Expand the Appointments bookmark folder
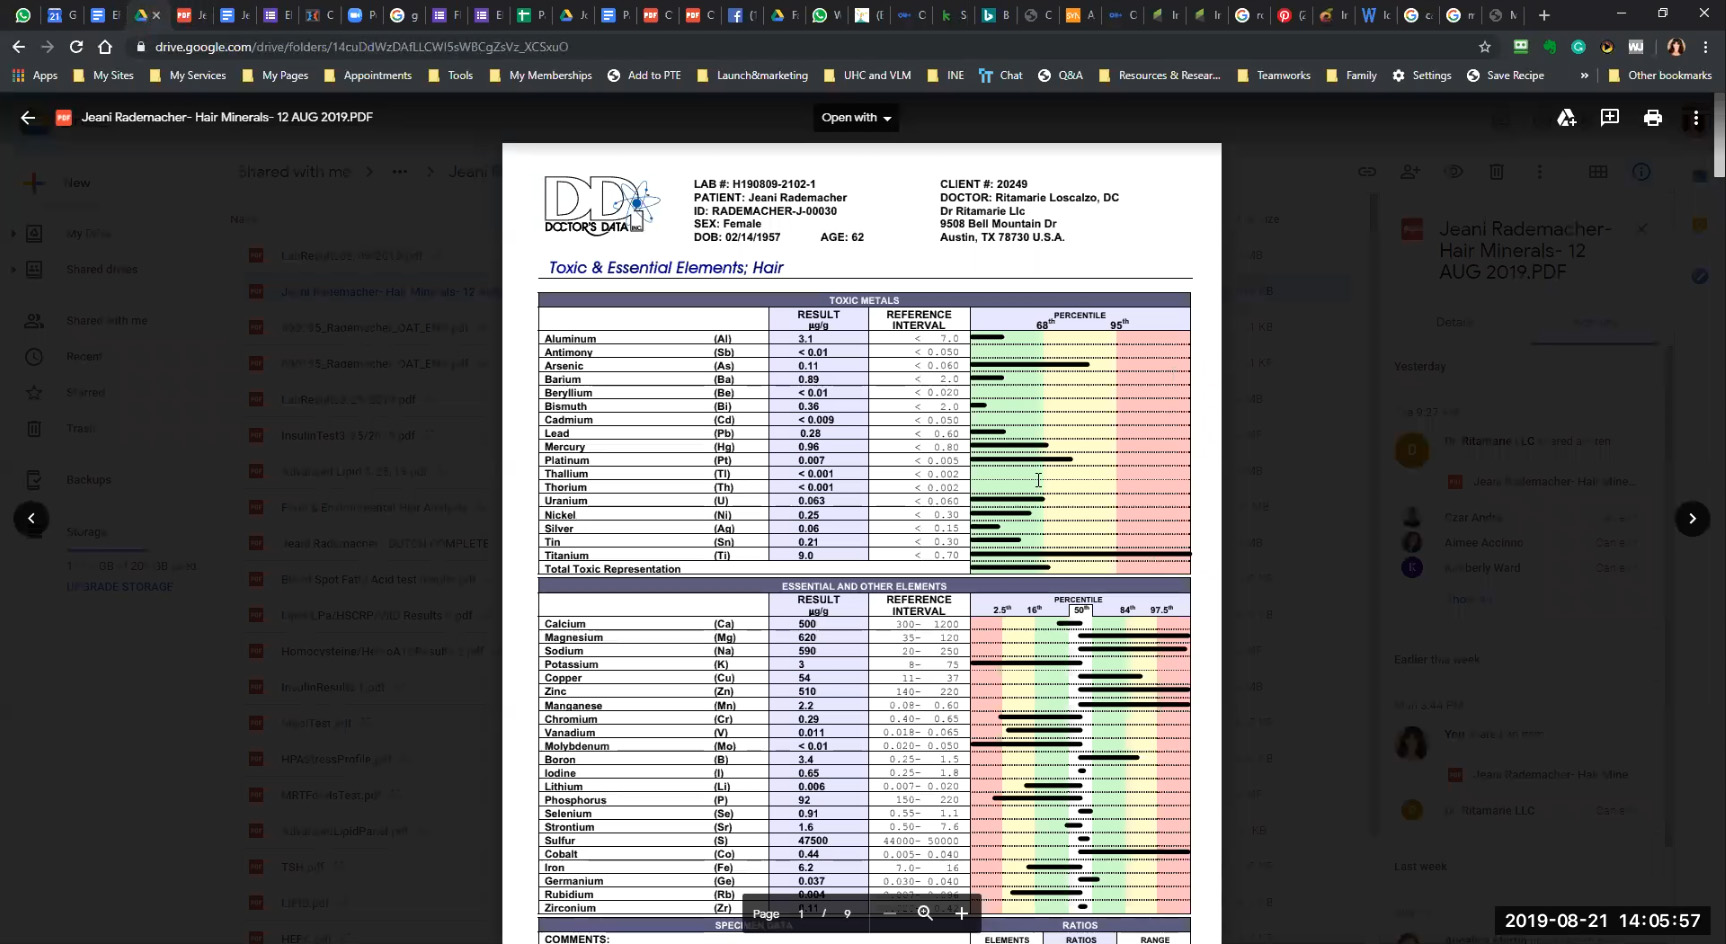 [367, 75]
